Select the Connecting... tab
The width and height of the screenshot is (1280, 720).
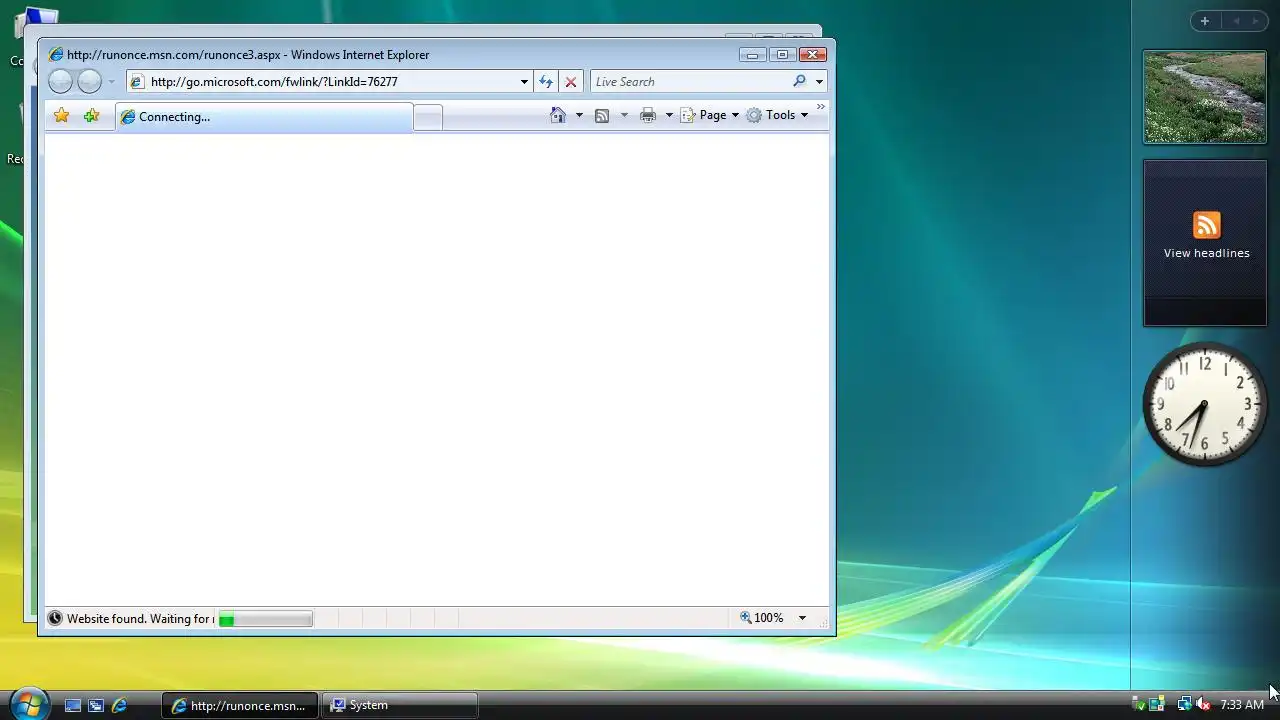pos(263,117)
